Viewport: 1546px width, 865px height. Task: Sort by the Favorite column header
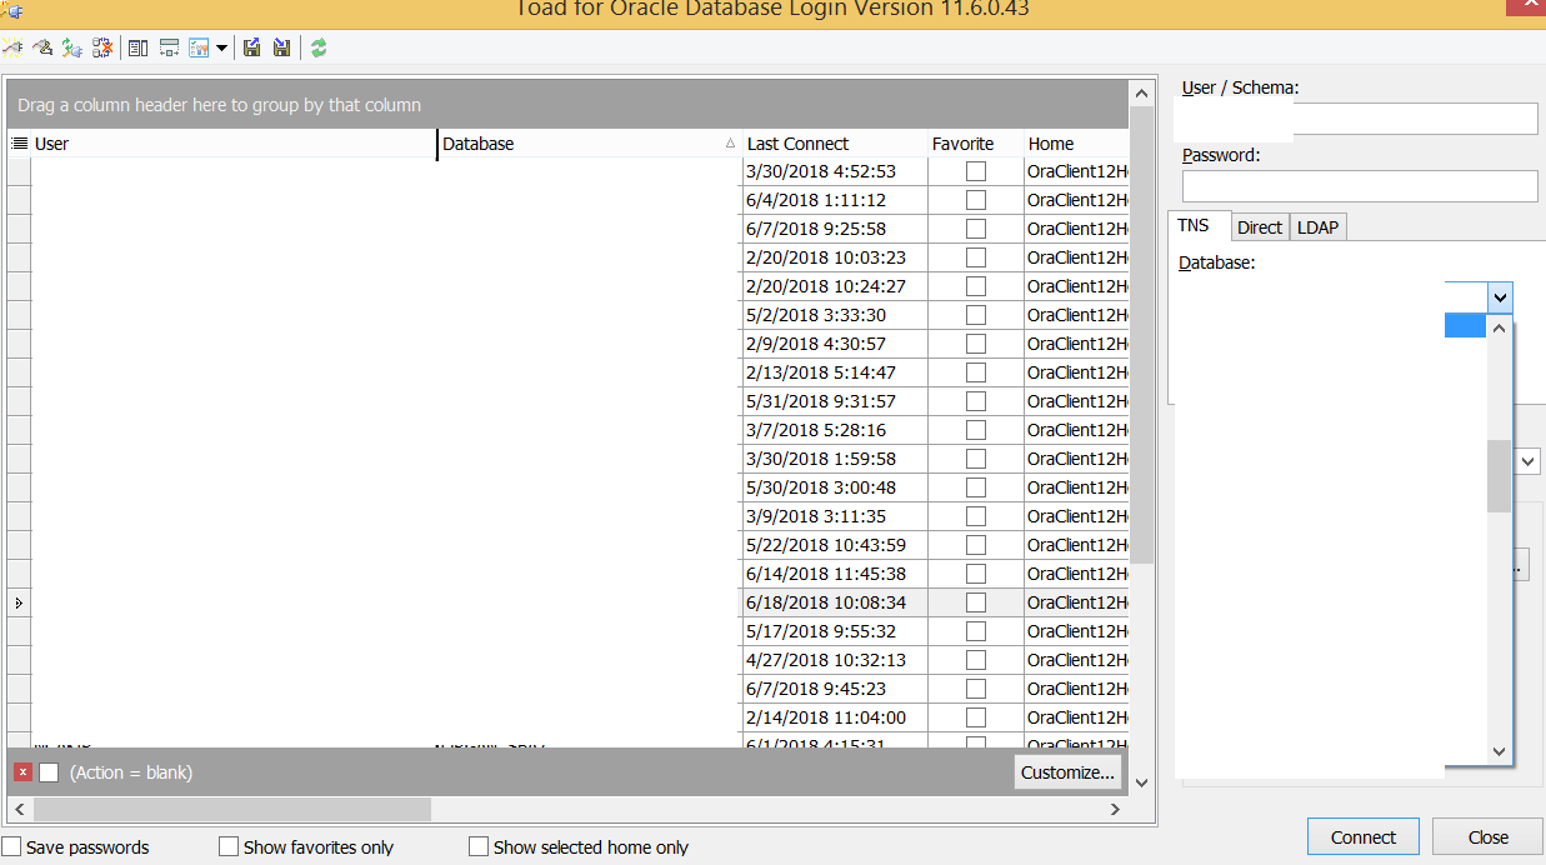tap(975, 144)
